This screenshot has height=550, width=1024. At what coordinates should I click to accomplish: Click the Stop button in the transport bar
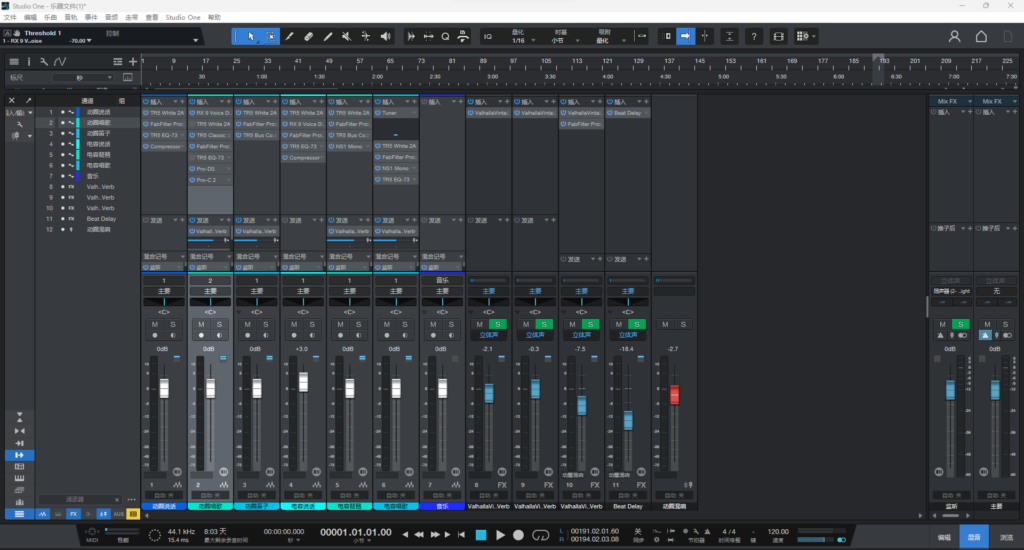click(481, 535)
